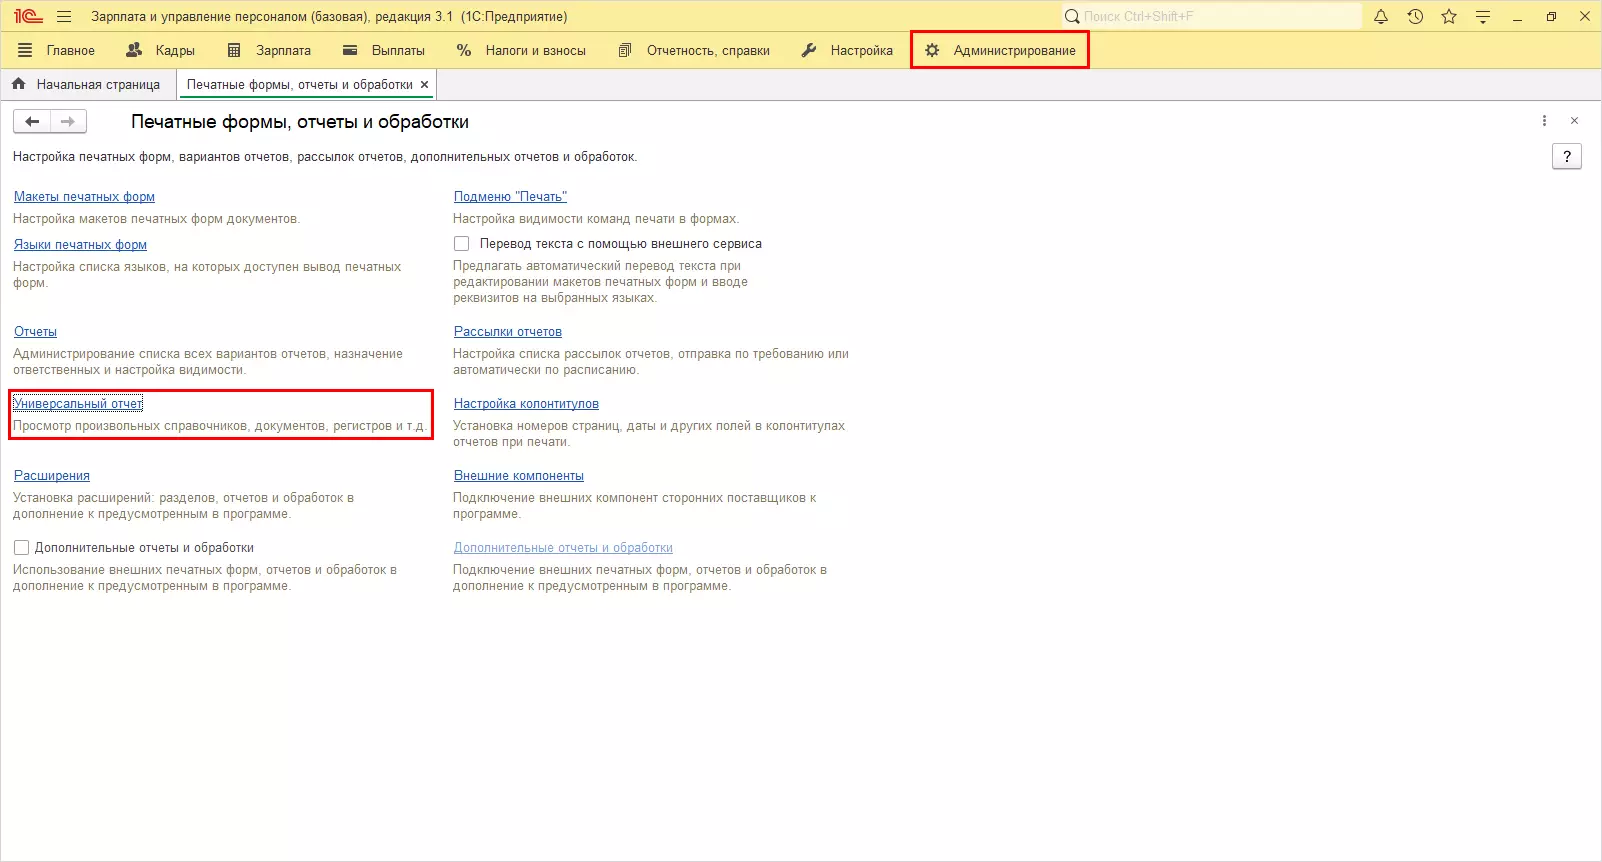
Task: Click the gear icon beside Администрирование
Action: pos(932,50)
